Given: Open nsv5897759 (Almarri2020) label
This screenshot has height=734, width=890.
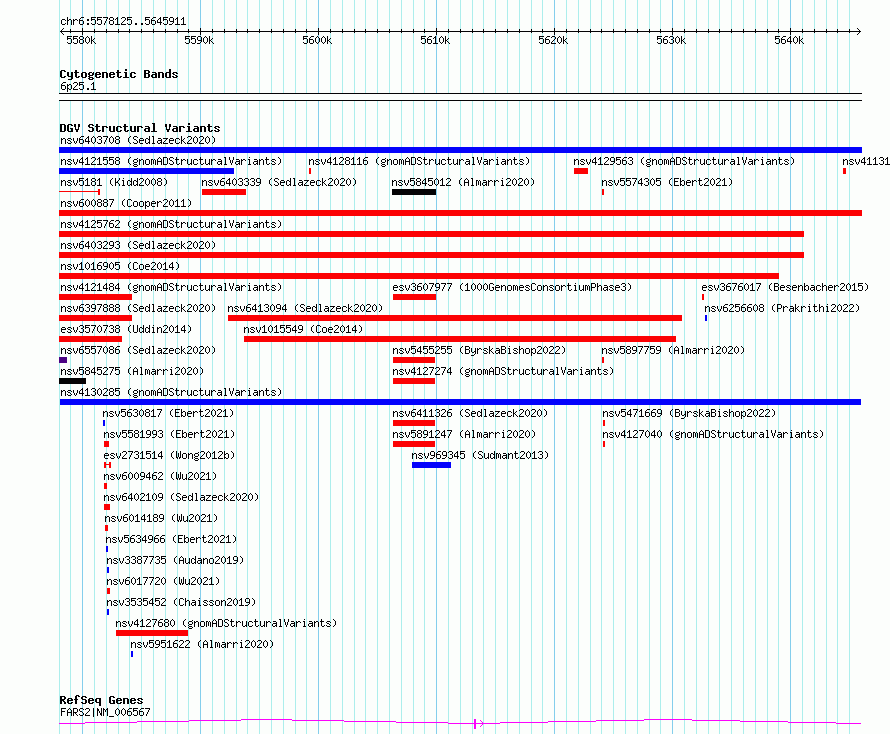Looking at the screenshot, I should point(673,350).
